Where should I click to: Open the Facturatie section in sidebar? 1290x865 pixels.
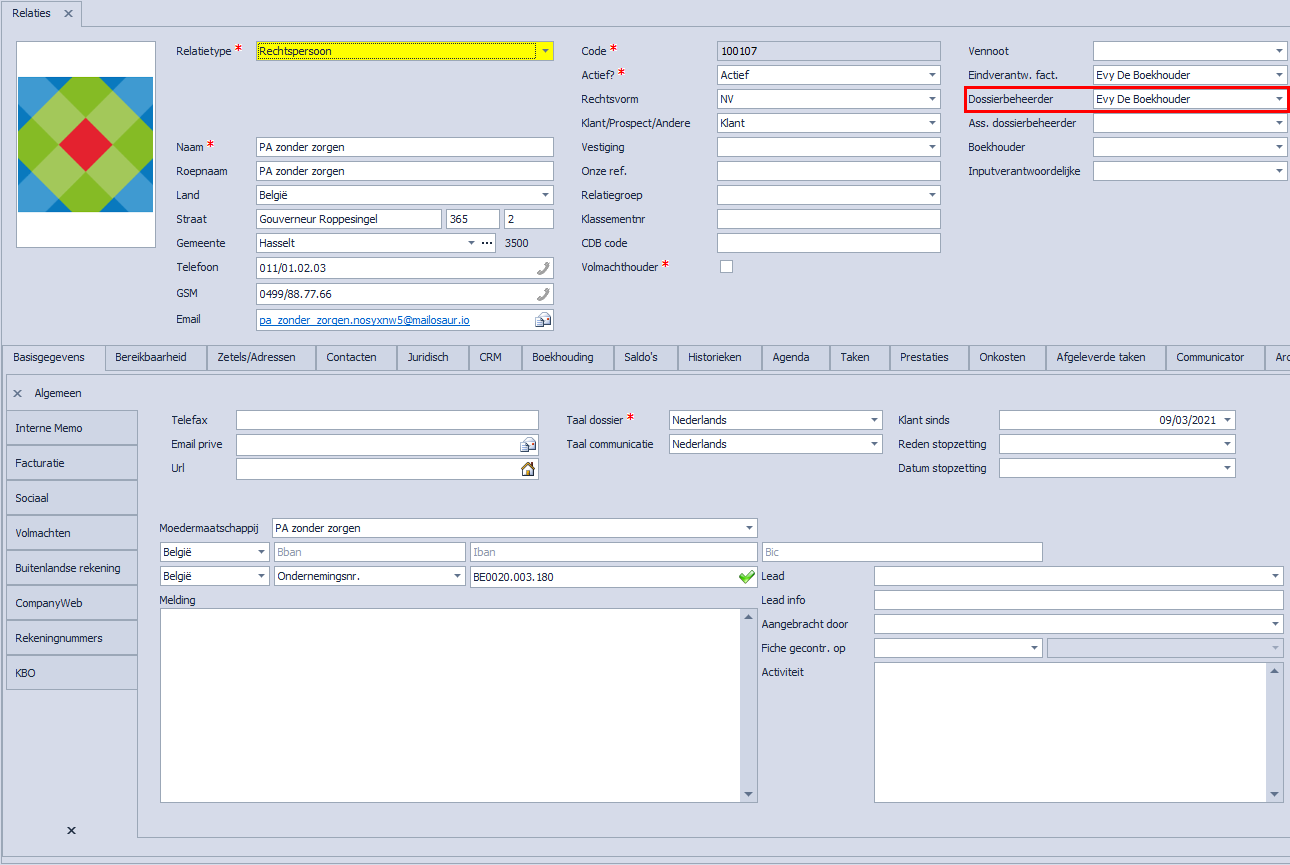(70, 463)
